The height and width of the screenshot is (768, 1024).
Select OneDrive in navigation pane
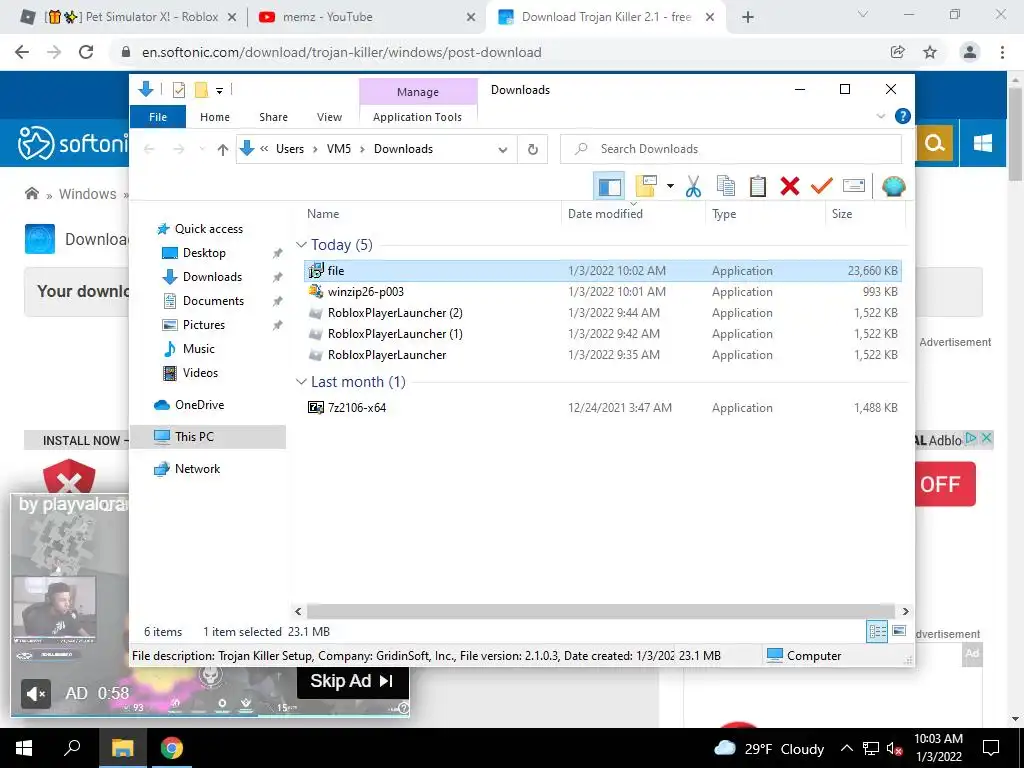pyautogui.click(x=199, y=405)
